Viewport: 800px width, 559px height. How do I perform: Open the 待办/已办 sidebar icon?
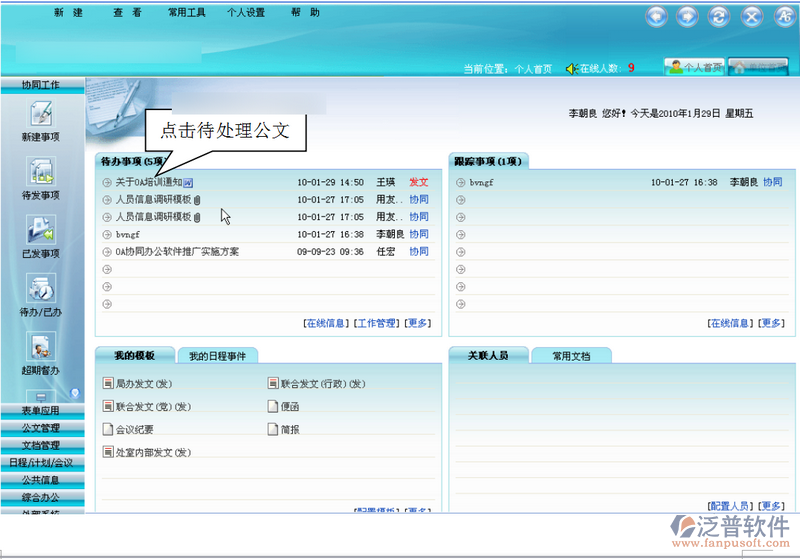pyautogui.click(x=40, y=290)
